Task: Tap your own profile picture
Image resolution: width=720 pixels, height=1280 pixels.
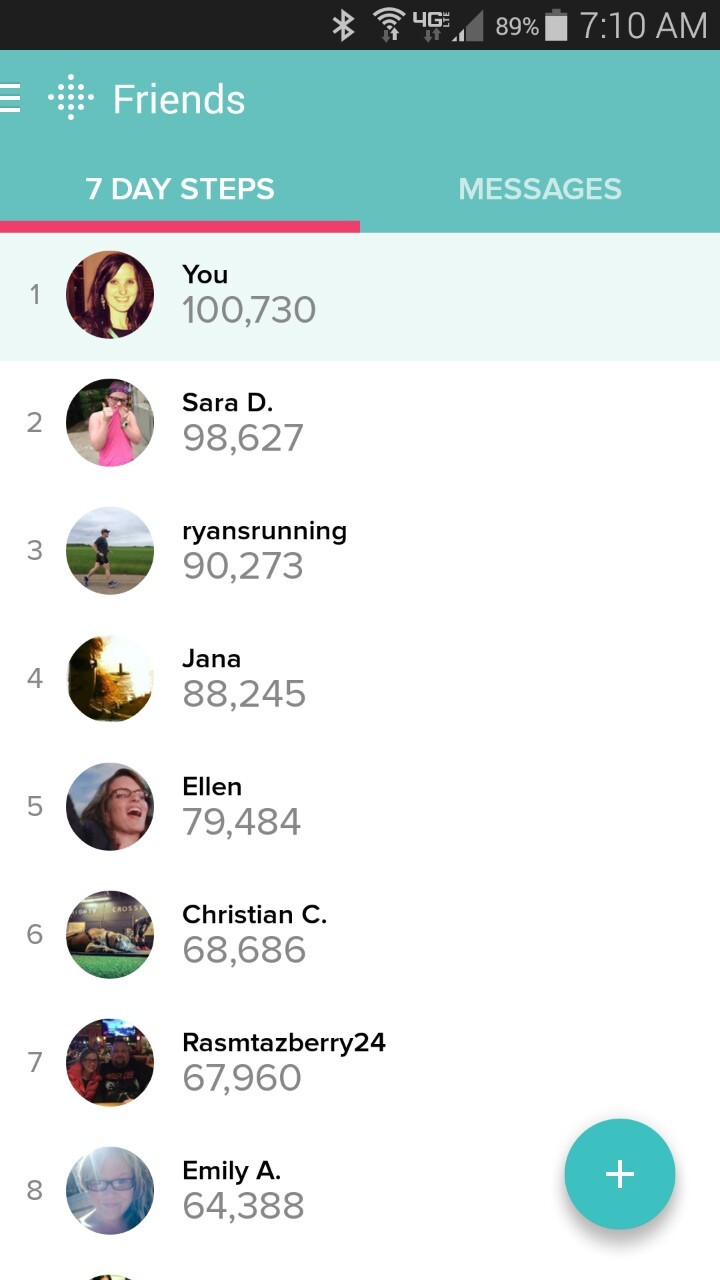Action: tap(110, 295)
